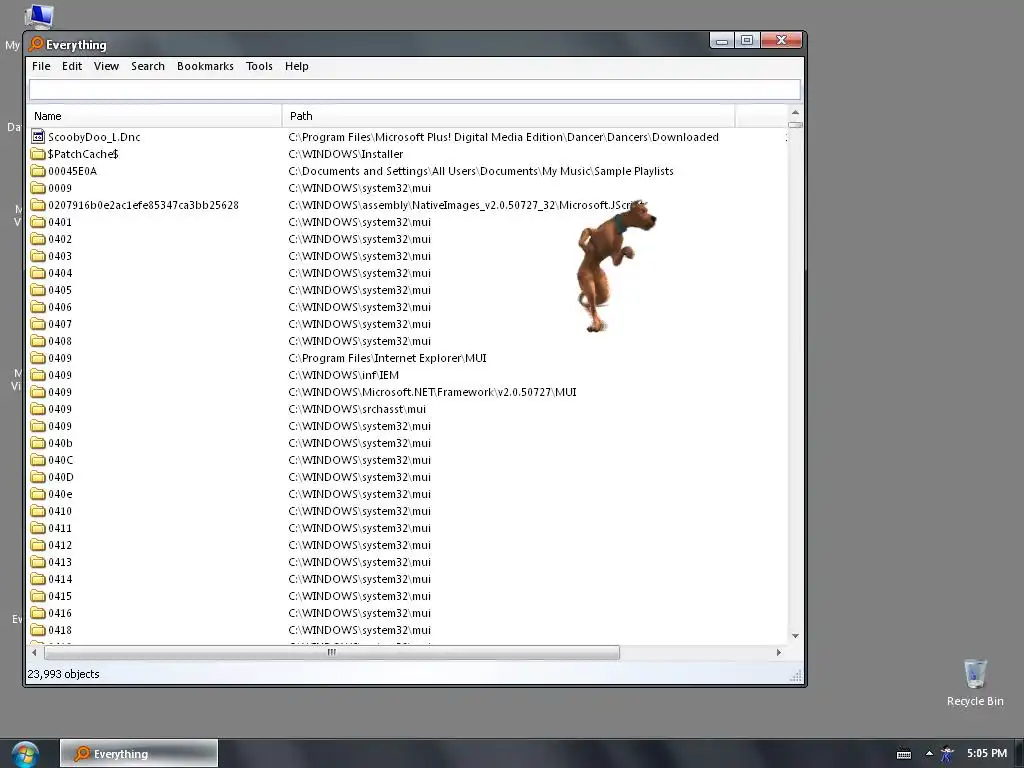Click path C:\WINDOWS\inf\IEM
Viewport: 1024px width, 768px height.
(344, 375)
